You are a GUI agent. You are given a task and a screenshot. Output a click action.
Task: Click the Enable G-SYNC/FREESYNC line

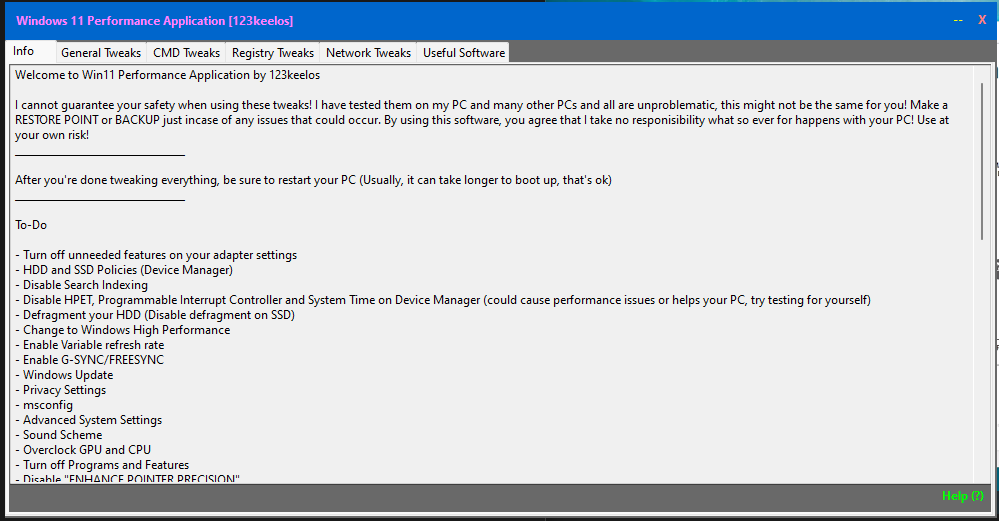click(x=90, y=360)
